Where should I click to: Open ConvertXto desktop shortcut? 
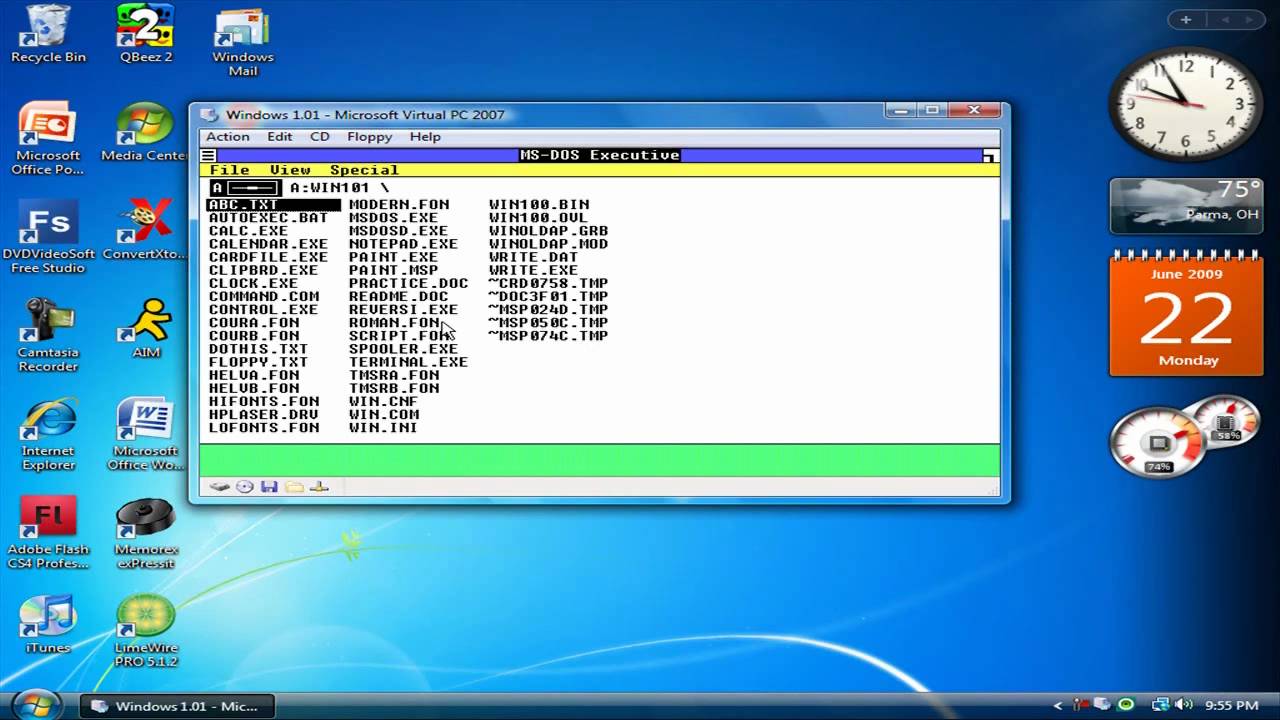146,230
